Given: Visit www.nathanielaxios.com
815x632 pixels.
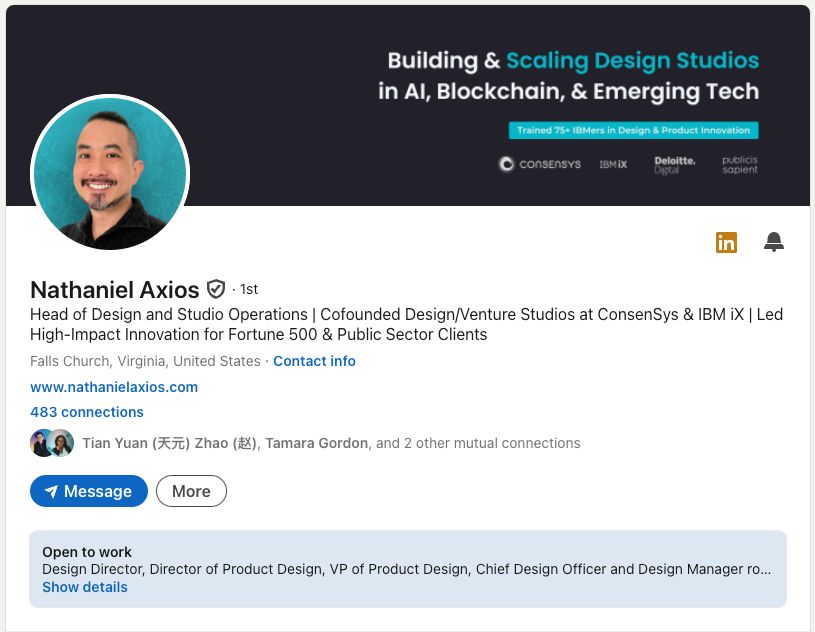Looking at the screenshot, I should [112, 387].
